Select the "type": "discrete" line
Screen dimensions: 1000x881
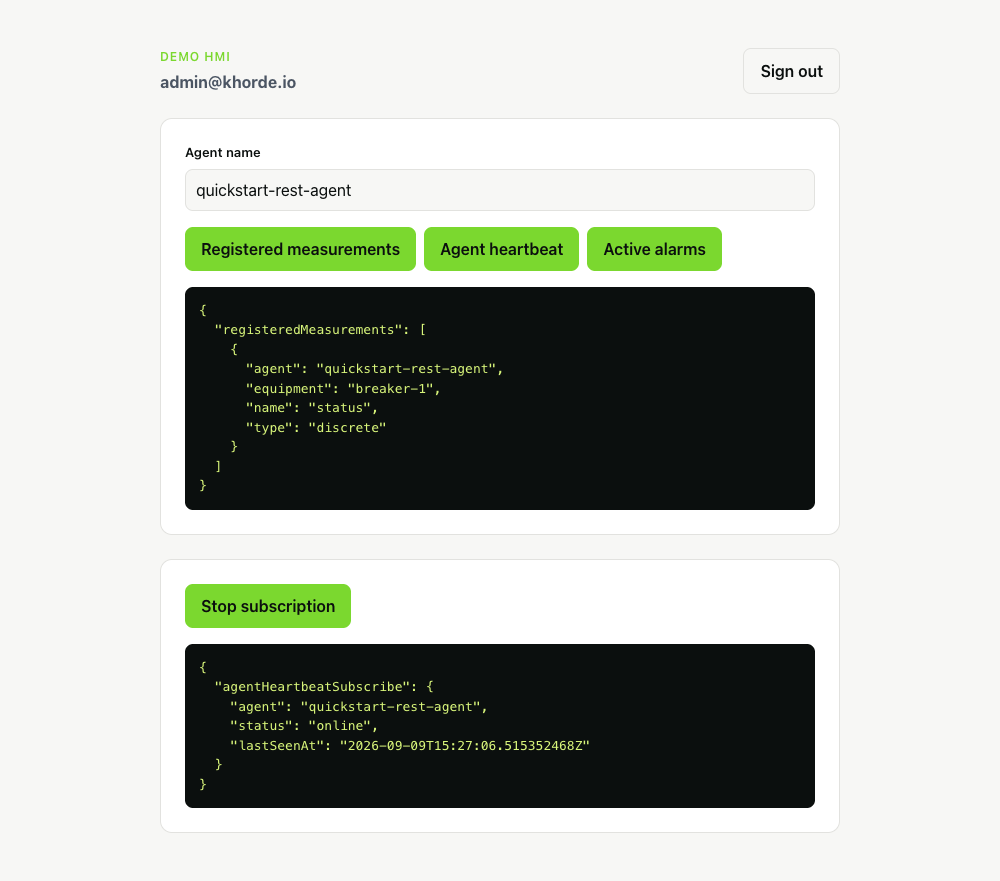click(x=316, y=427)
